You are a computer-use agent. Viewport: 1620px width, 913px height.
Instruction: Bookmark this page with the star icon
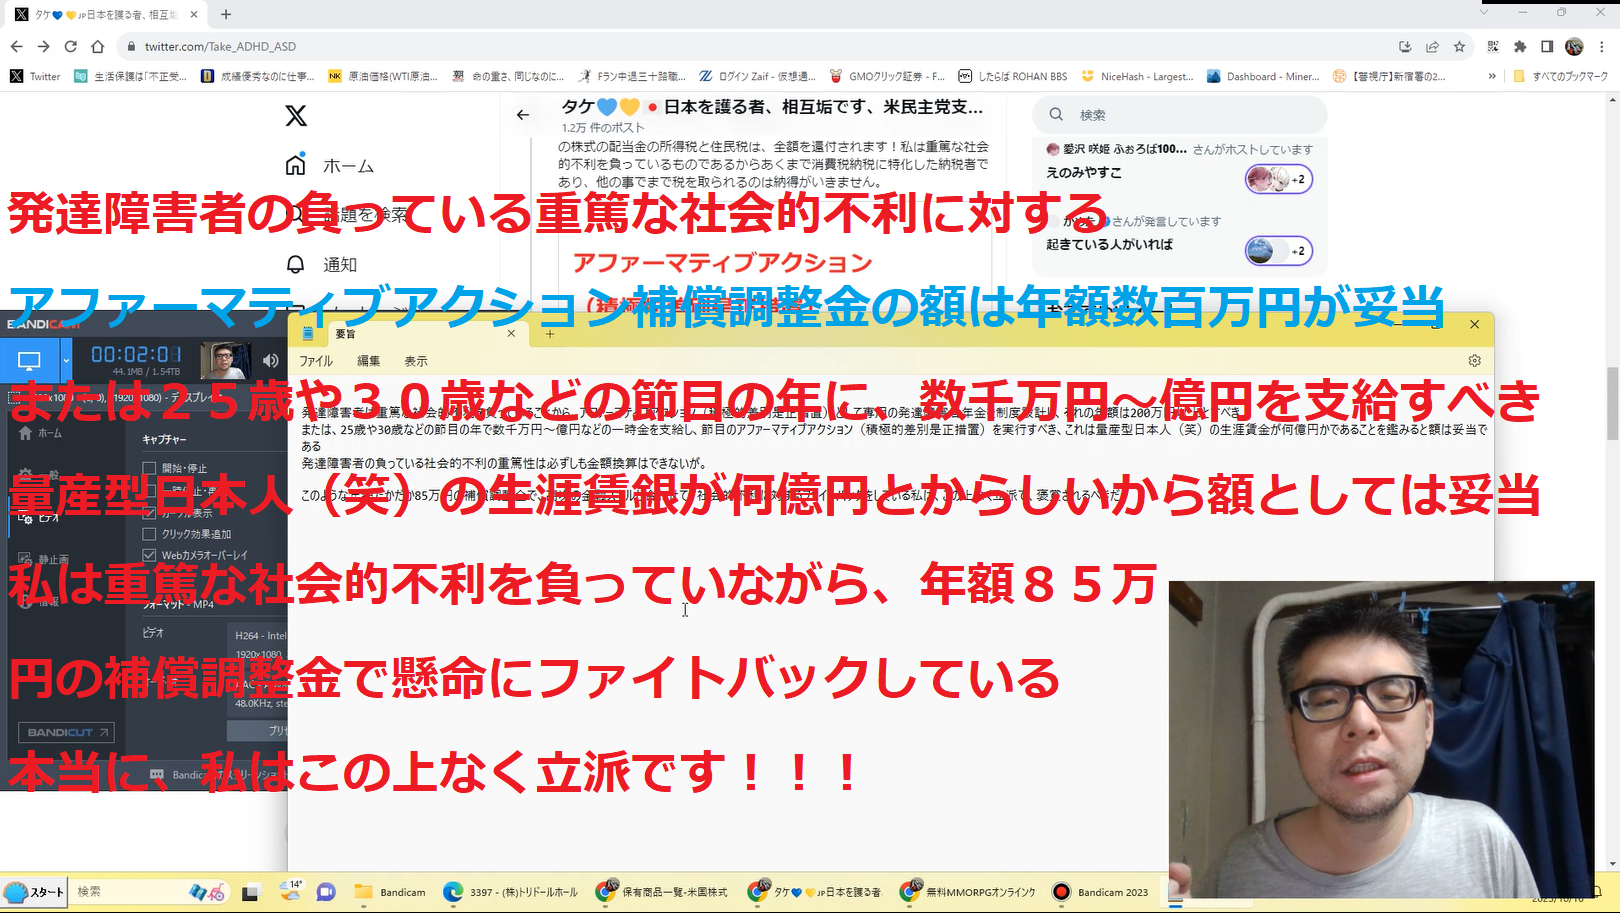click(x=1459, y=46)
